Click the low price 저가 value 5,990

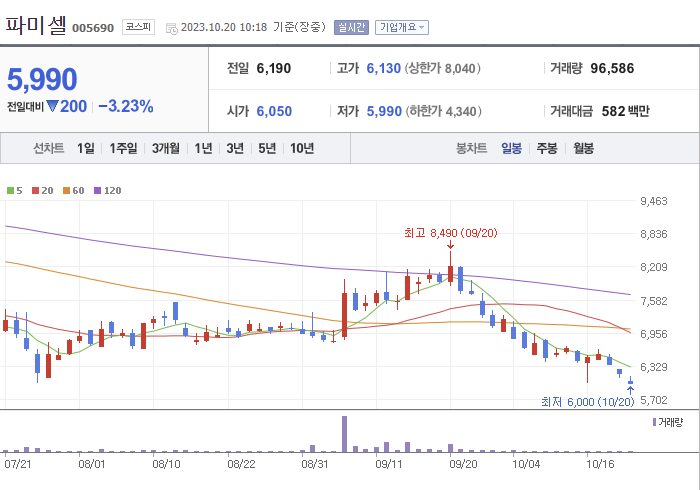pyautogui.click(x=384, y=111)
